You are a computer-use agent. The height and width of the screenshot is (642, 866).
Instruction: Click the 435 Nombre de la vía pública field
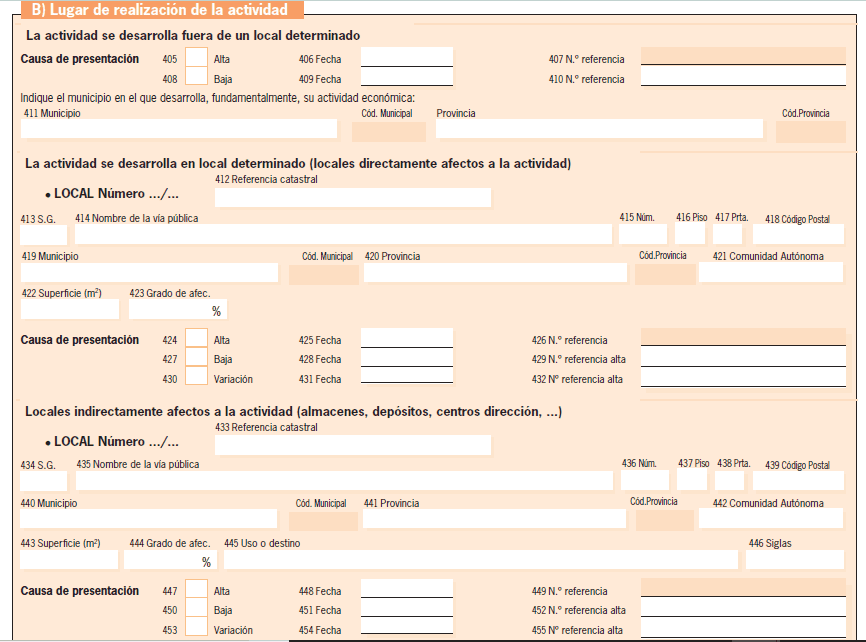tap(344, 481)
